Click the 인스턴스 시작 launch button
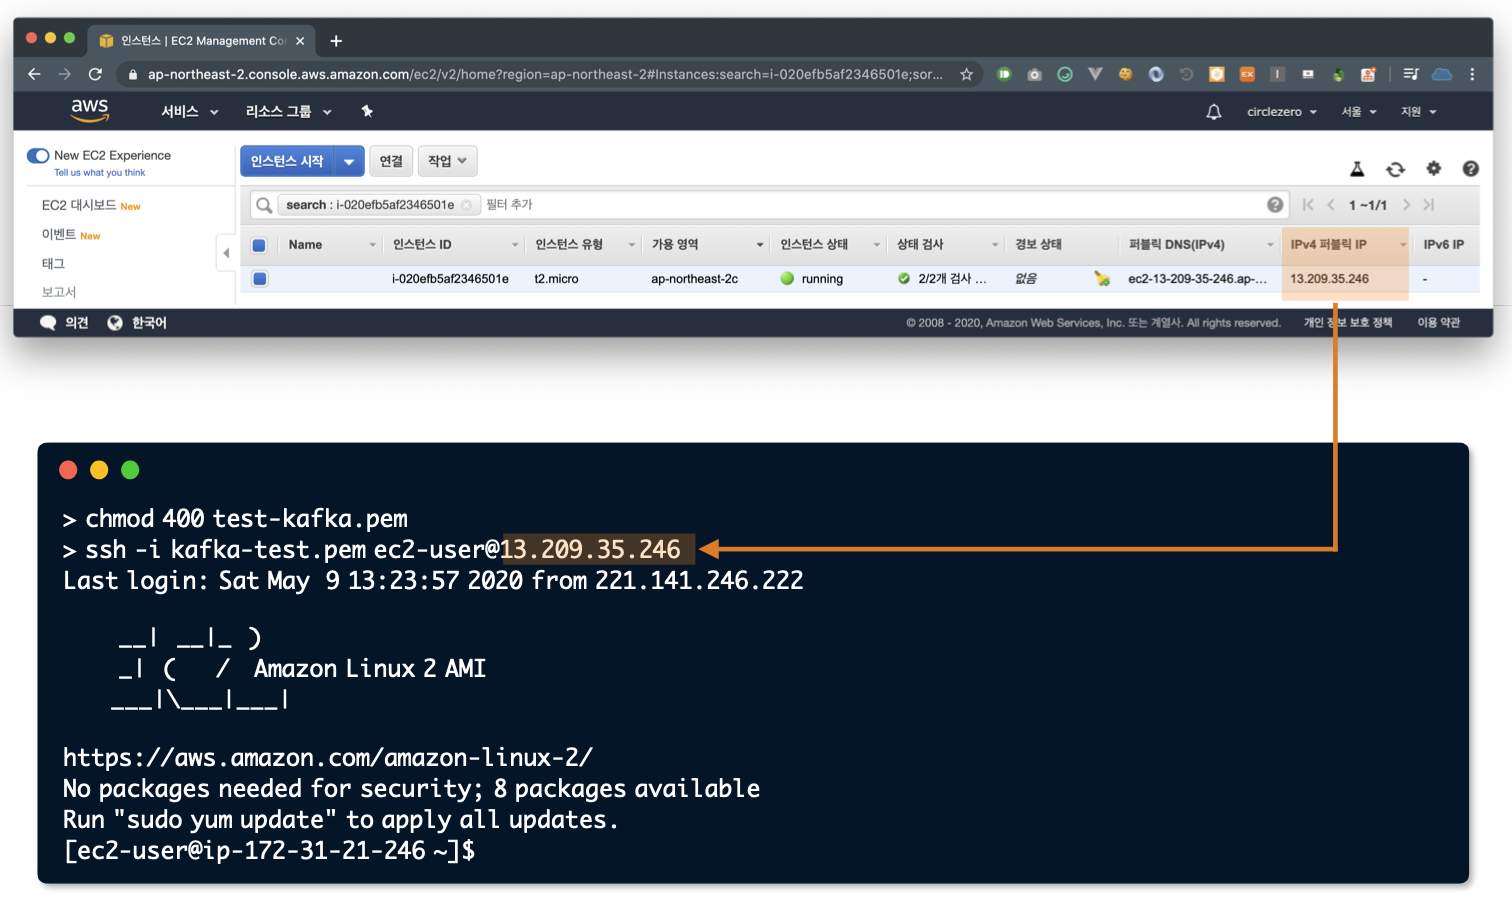 (287, 161)
